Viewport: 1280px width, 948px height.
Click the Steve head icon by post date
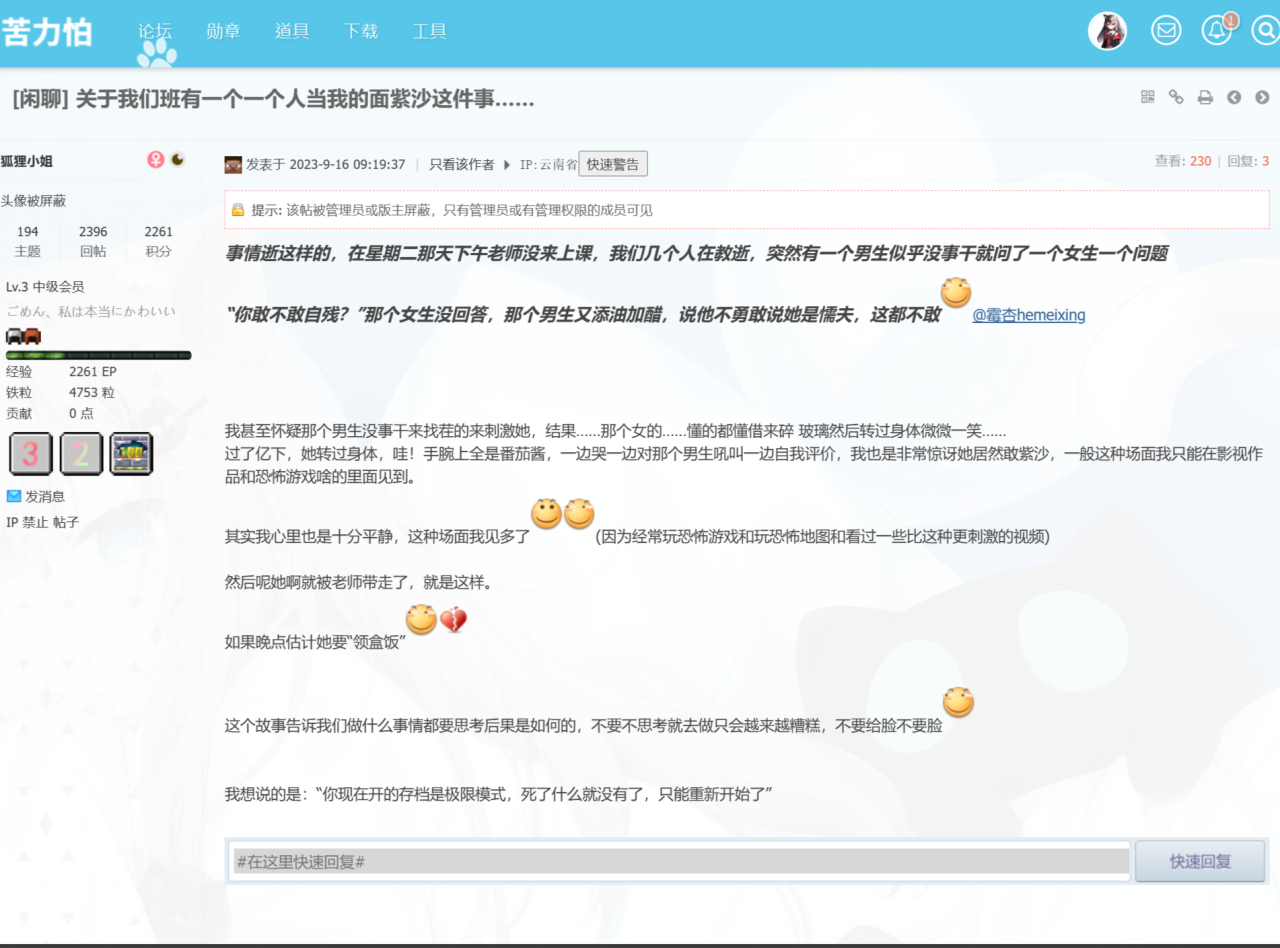pos(233,165)
